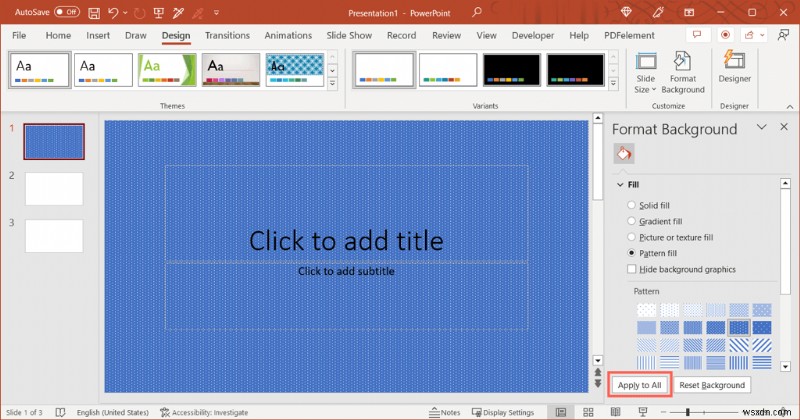Screen dimensions: 800x420
Task: Open Format Background ribbon button
Action: [683, 73]
